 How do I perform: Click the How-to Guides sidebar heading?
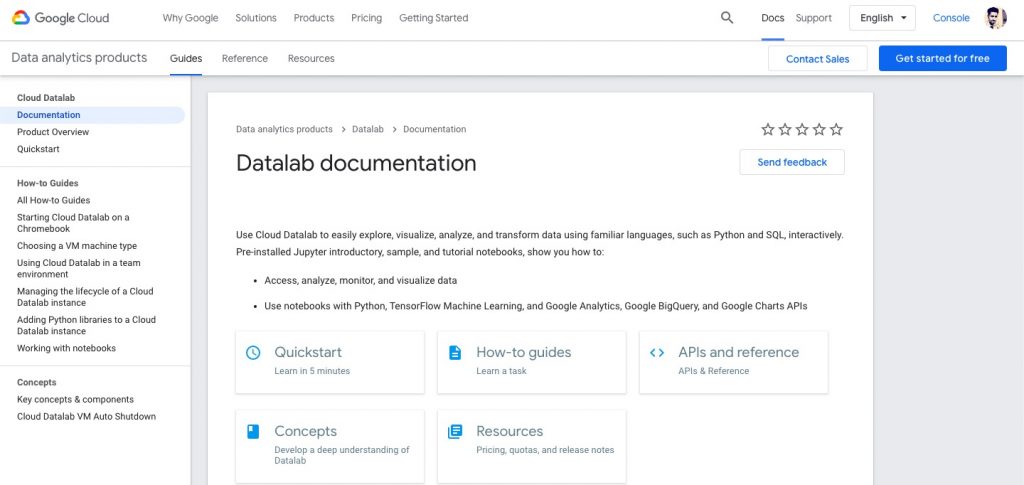click(x=48, y=183)
